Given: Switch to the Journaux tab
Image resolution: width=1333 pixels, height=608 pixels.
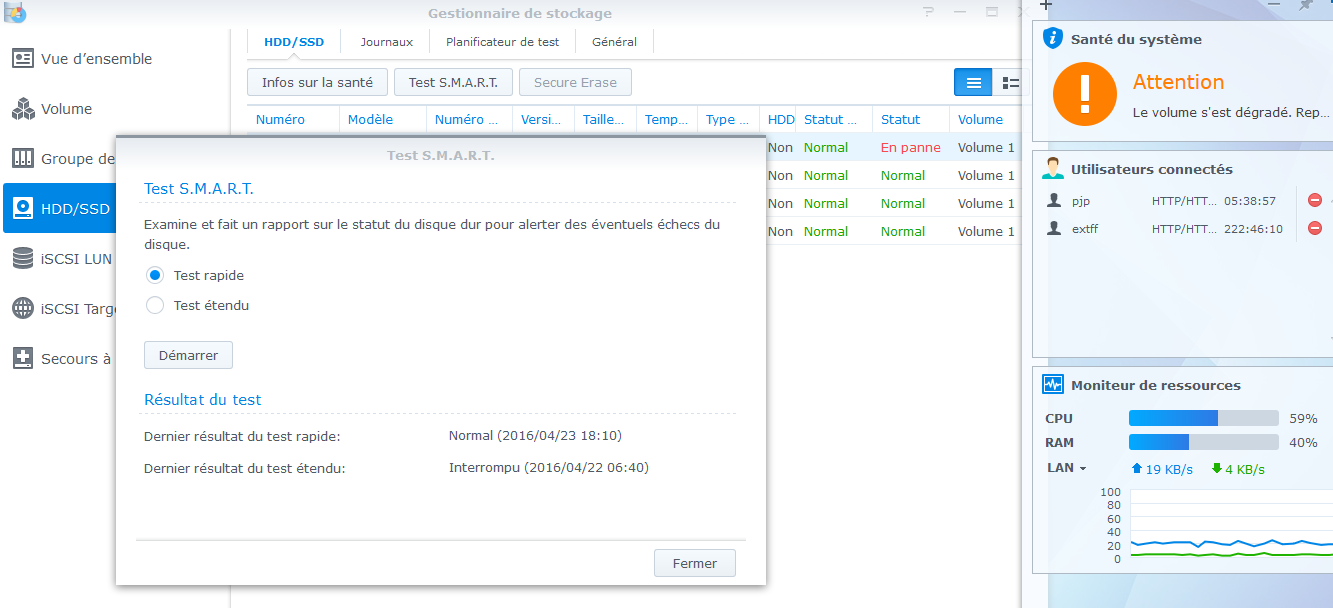Looking at the screenshot, I should [x=386, y=42].
